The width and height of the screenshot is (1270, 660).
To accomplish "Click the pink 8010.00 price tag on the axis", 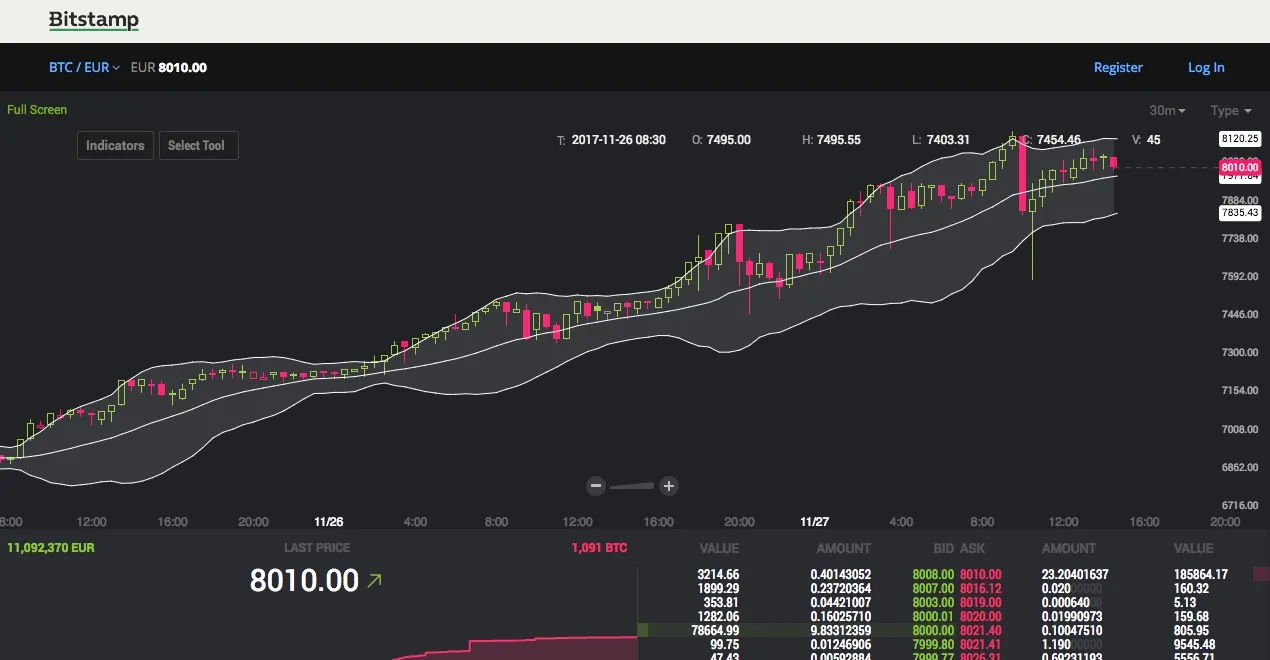I will click(x=1239, y=168).
